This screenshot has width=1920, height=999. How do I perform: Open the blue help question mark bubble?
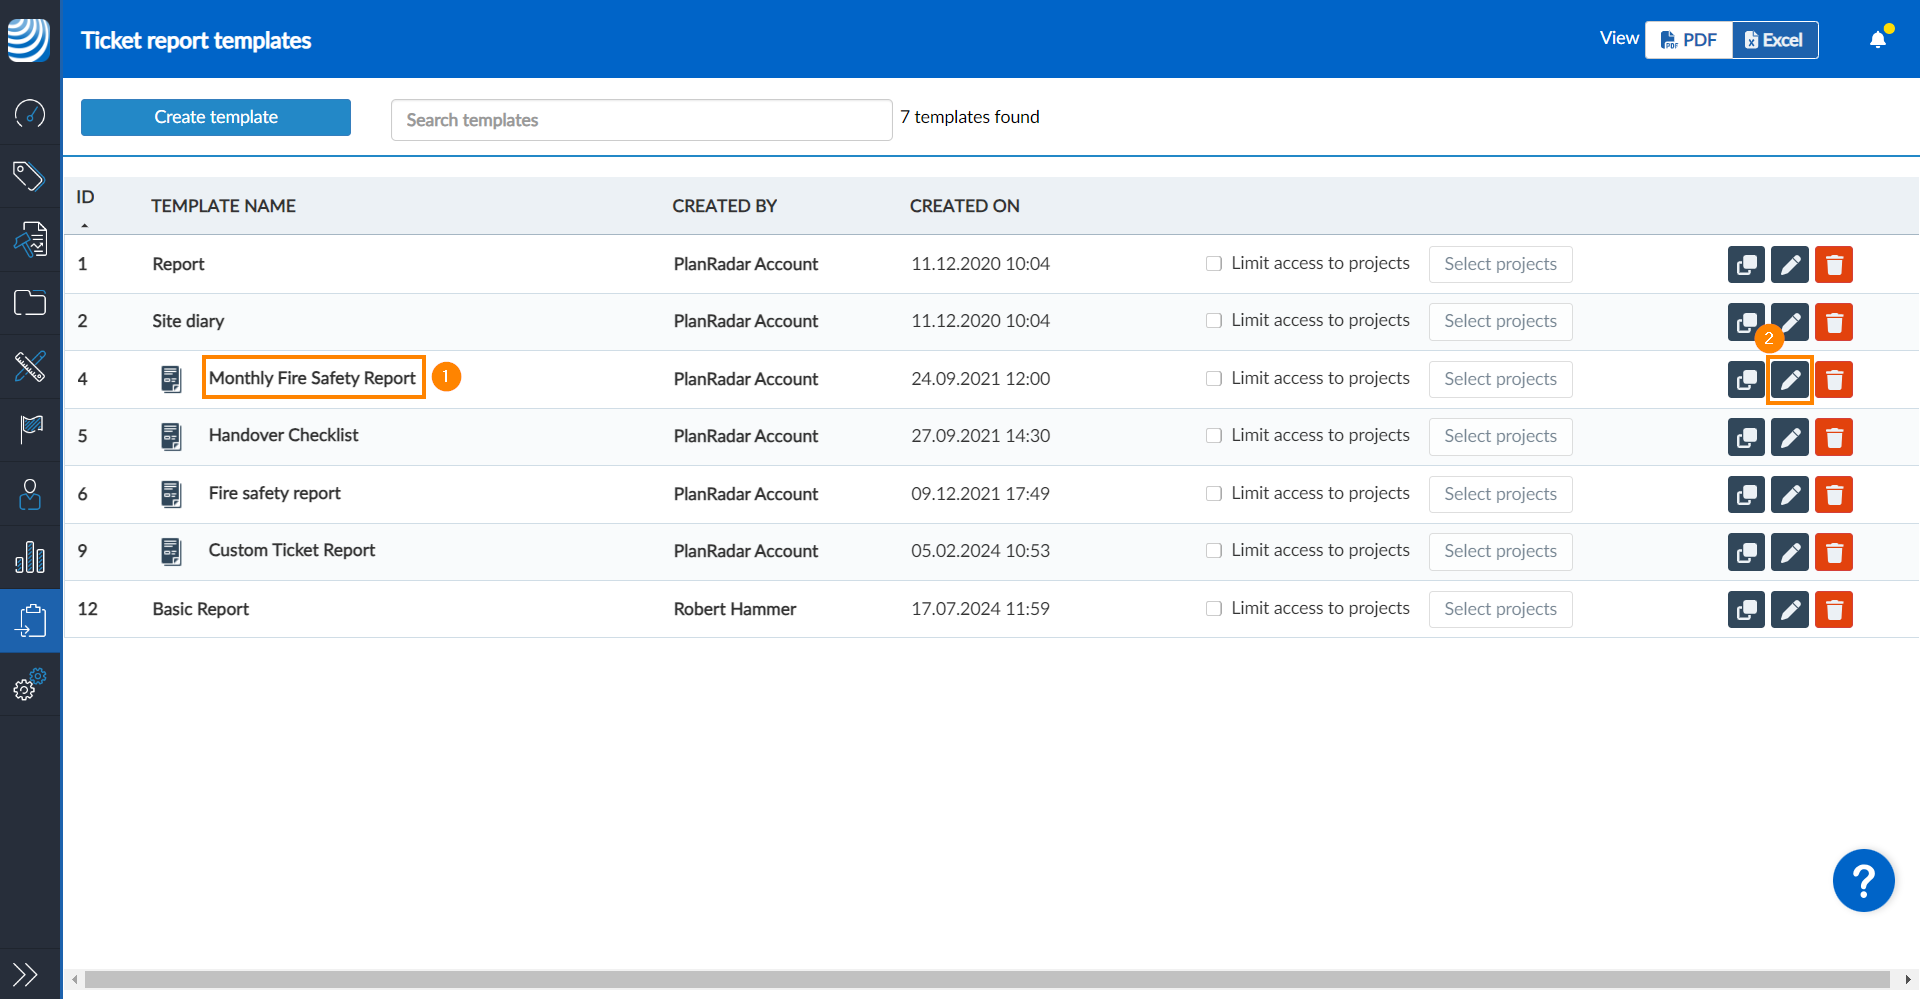point(1863,881)
